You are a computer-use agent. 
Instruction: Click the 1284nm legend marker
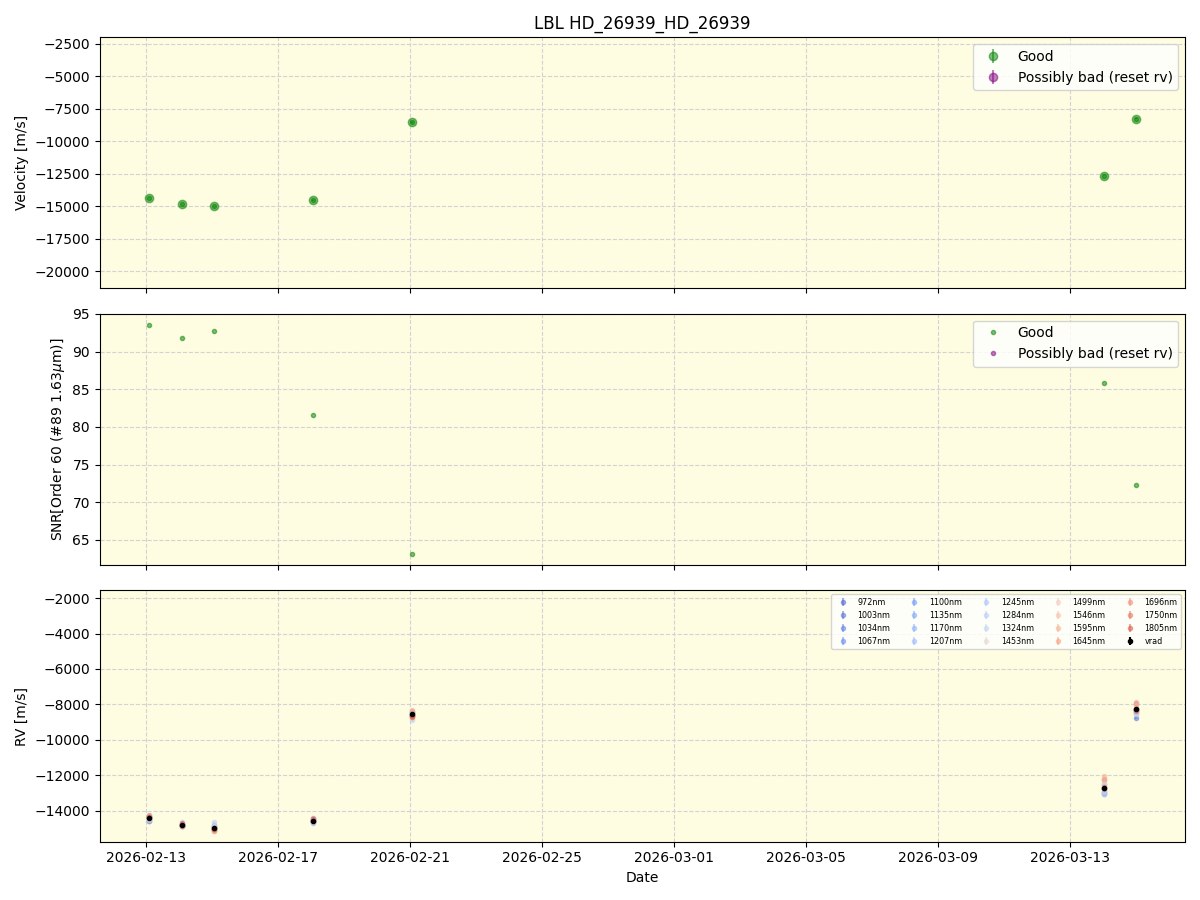[x=987, y=615]
